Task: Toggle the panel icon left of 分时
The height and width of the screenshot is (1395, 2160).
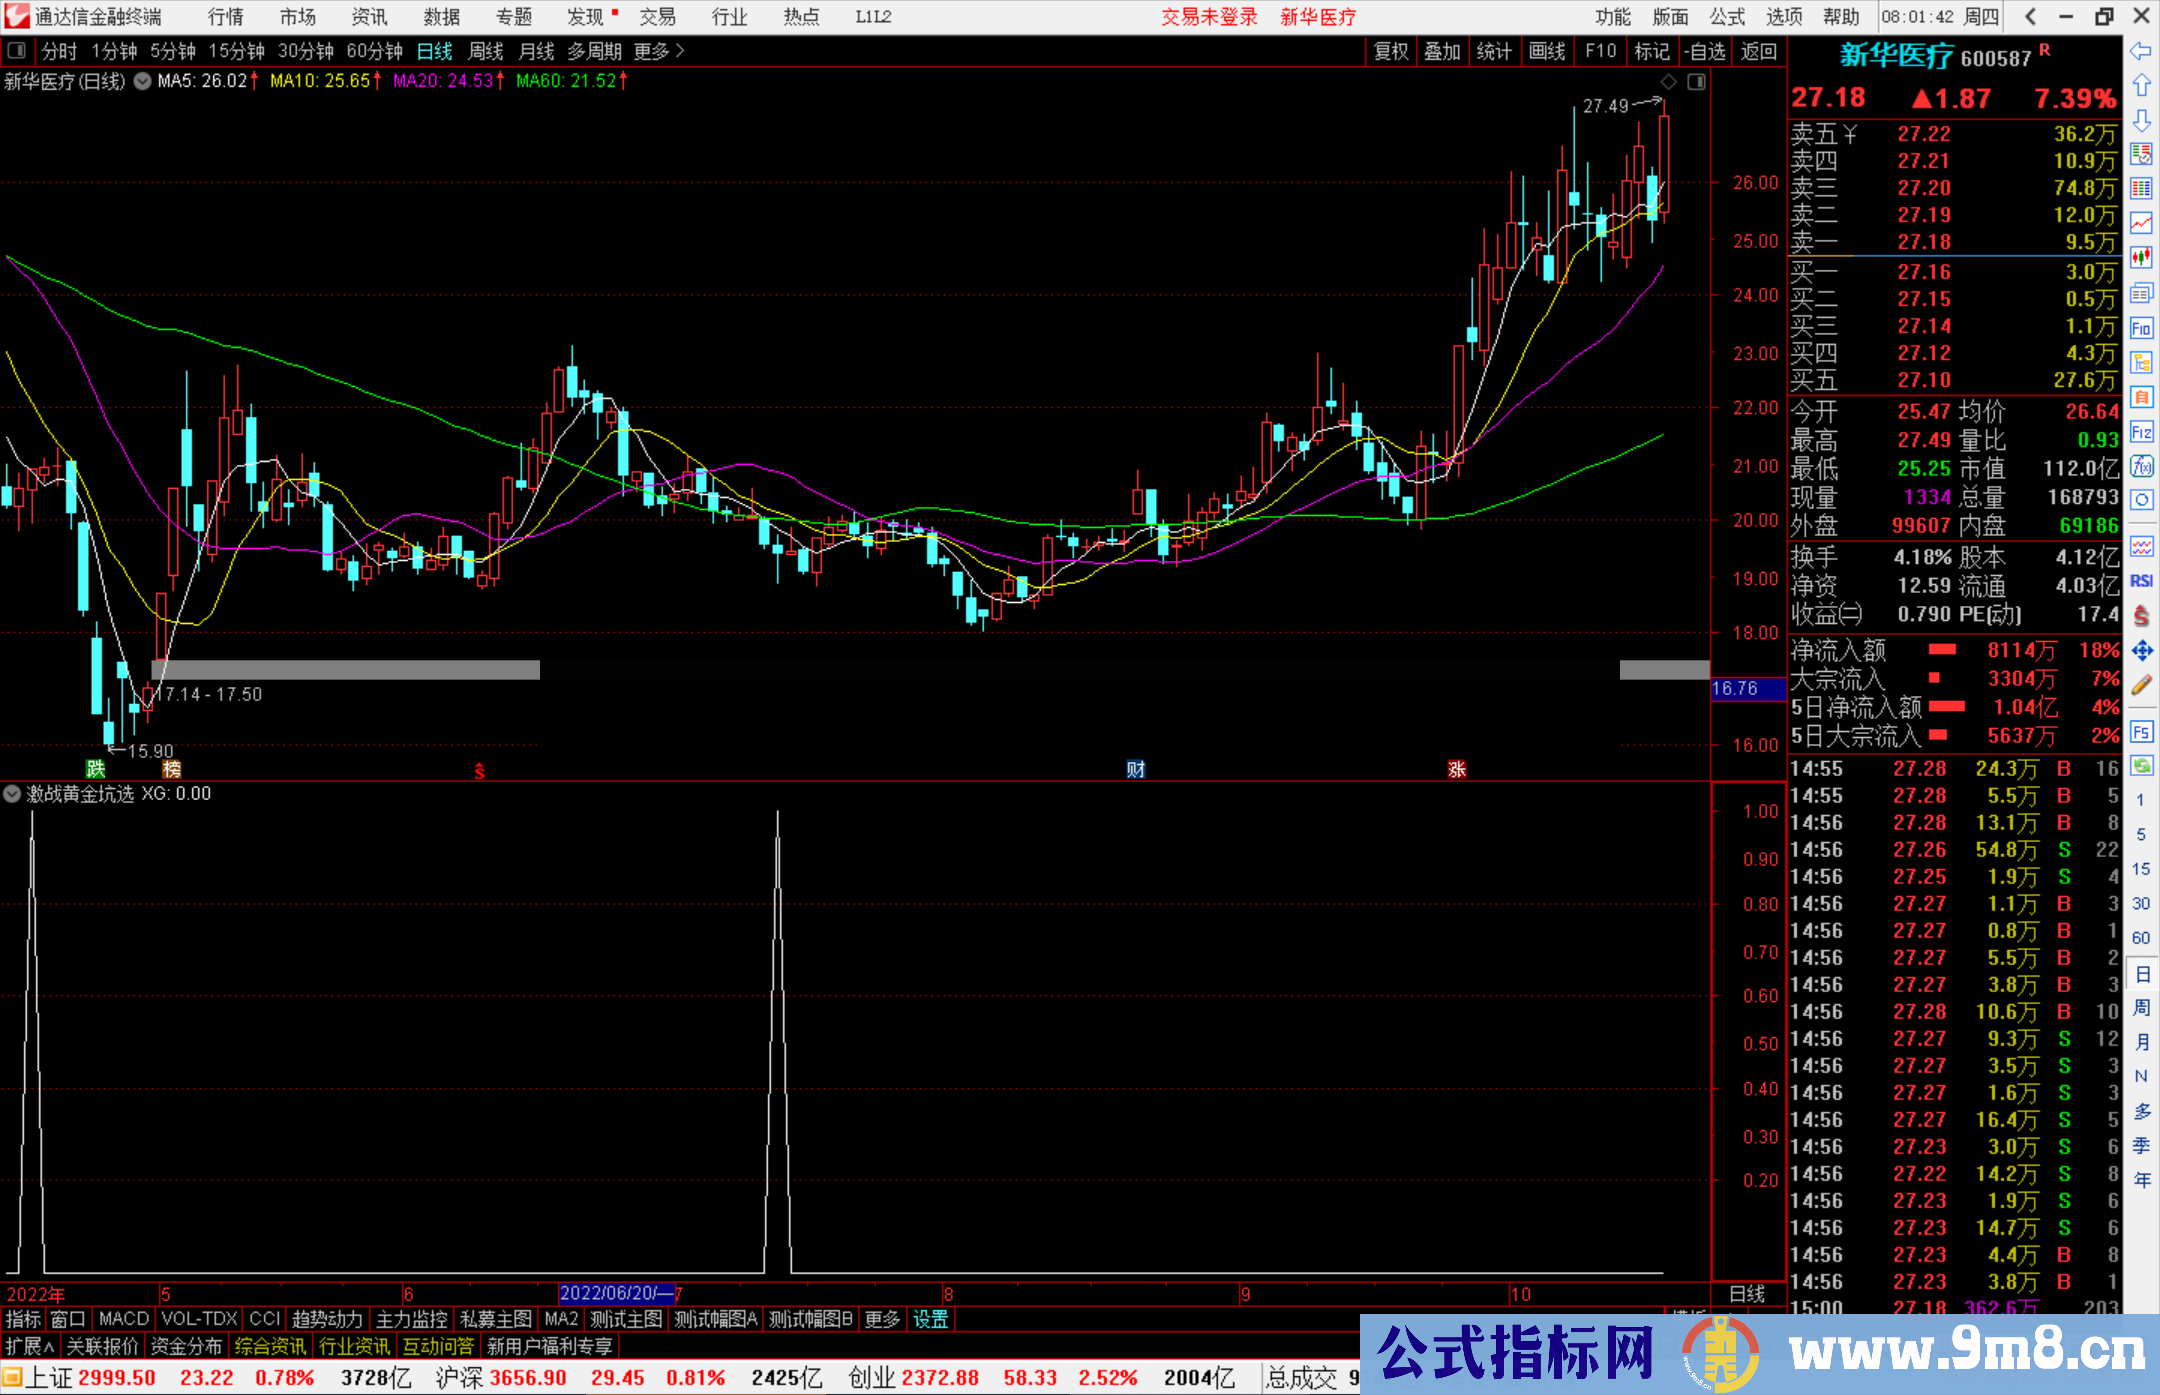Action: tap(17, 51)
